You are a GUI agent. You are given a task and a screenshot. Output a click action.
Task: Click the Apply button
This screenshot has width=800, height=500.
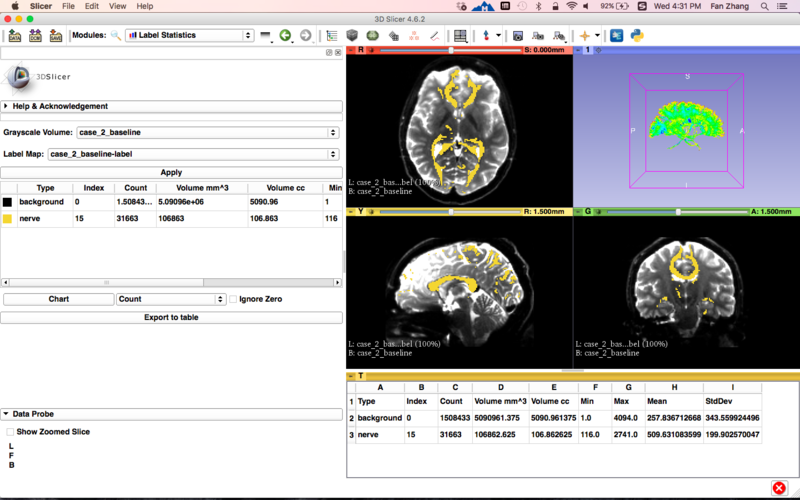point(171,172)
